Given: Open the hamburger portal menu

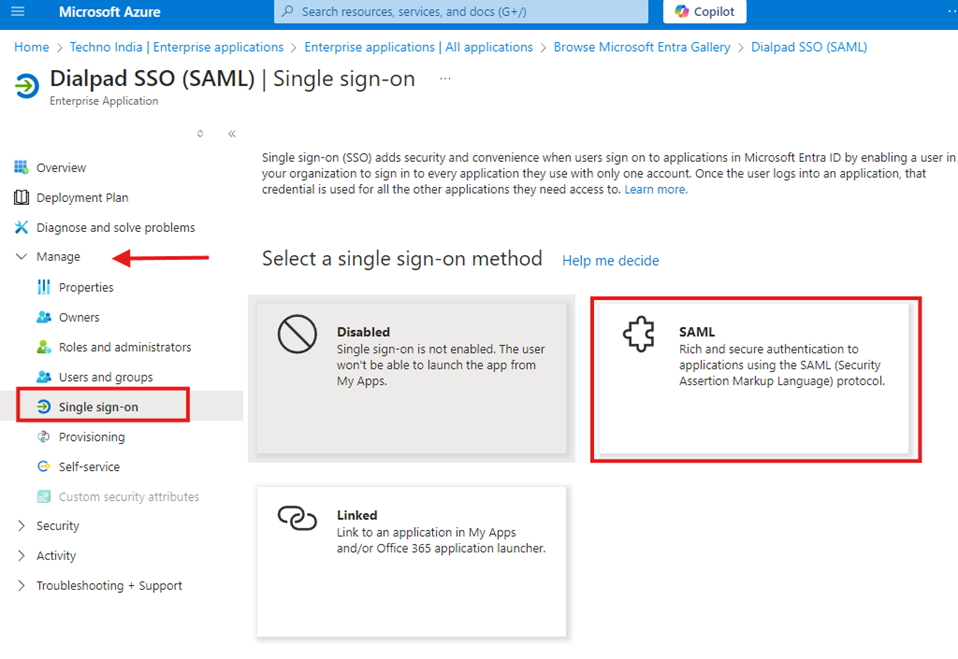Looking at the screenshot, I should click(18, 12).
